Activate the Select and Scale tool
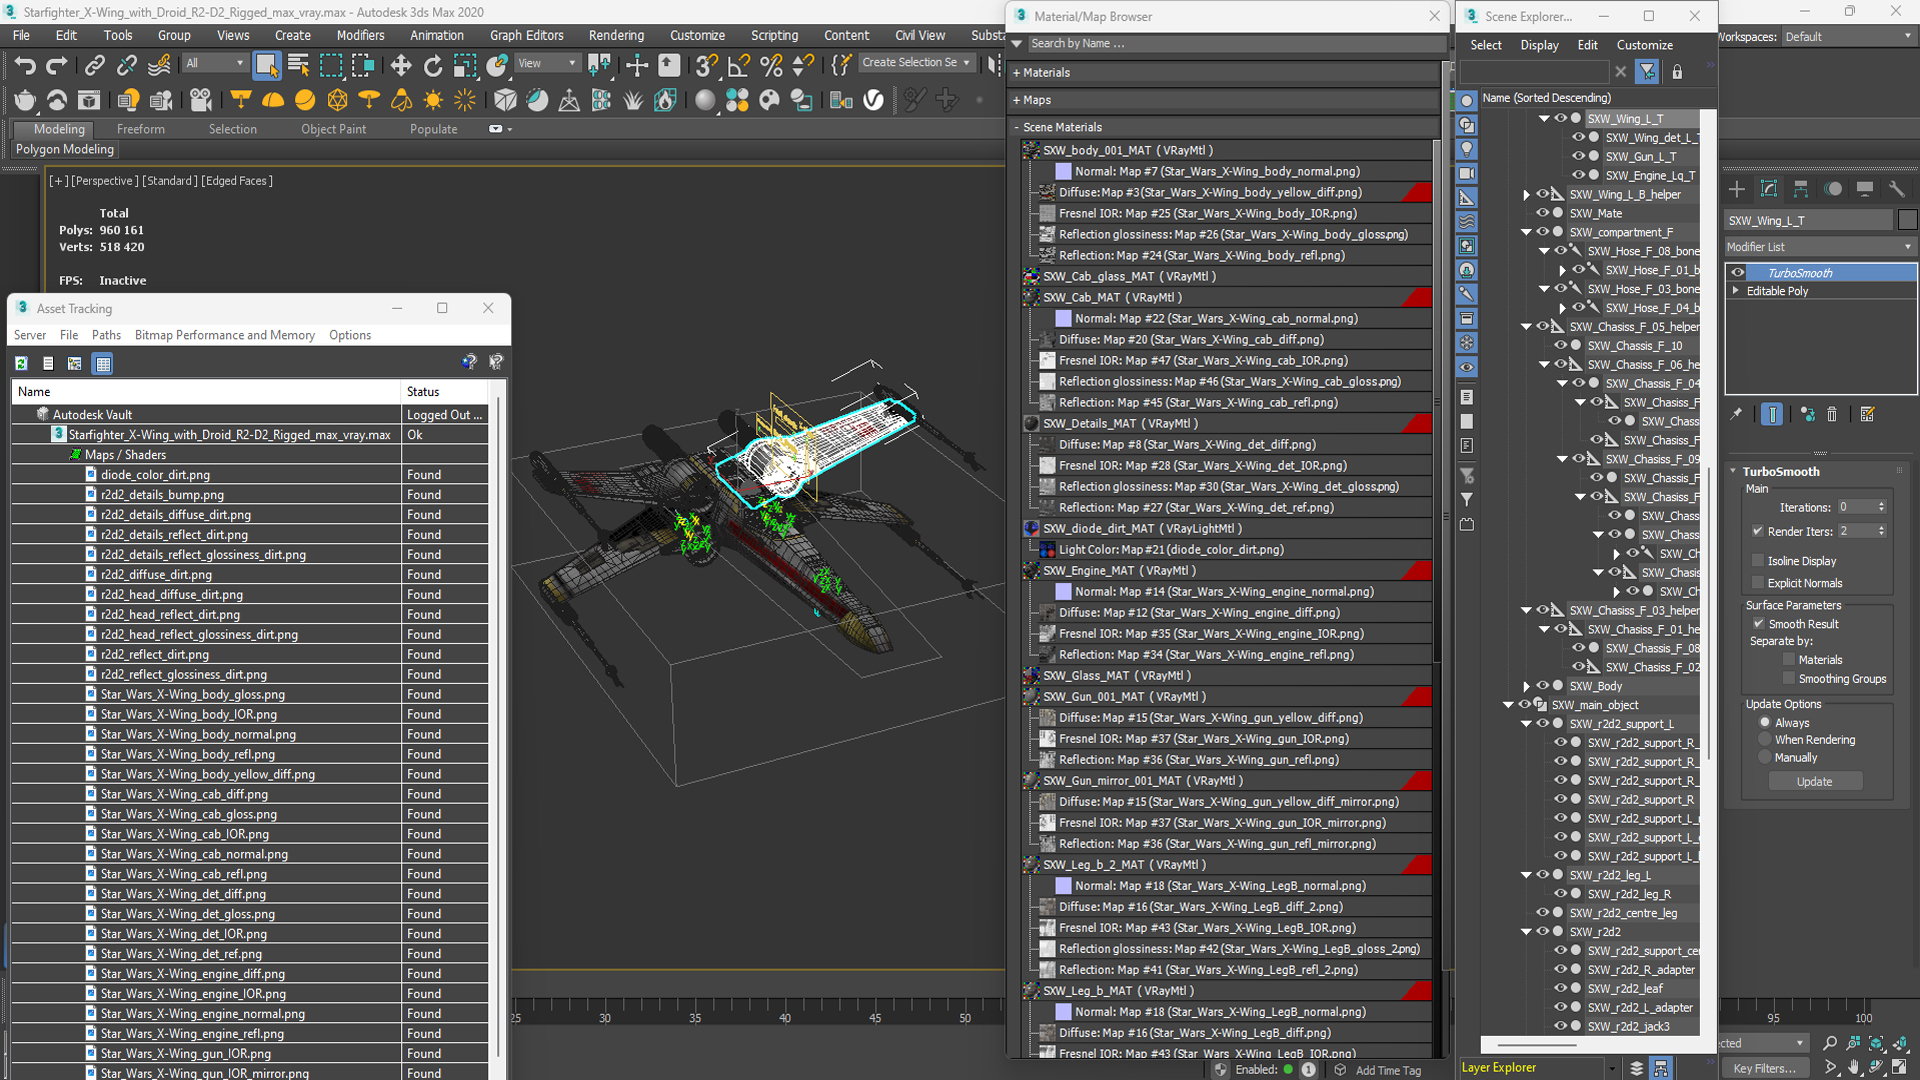1920x1080 pixels. coord(464,66)
